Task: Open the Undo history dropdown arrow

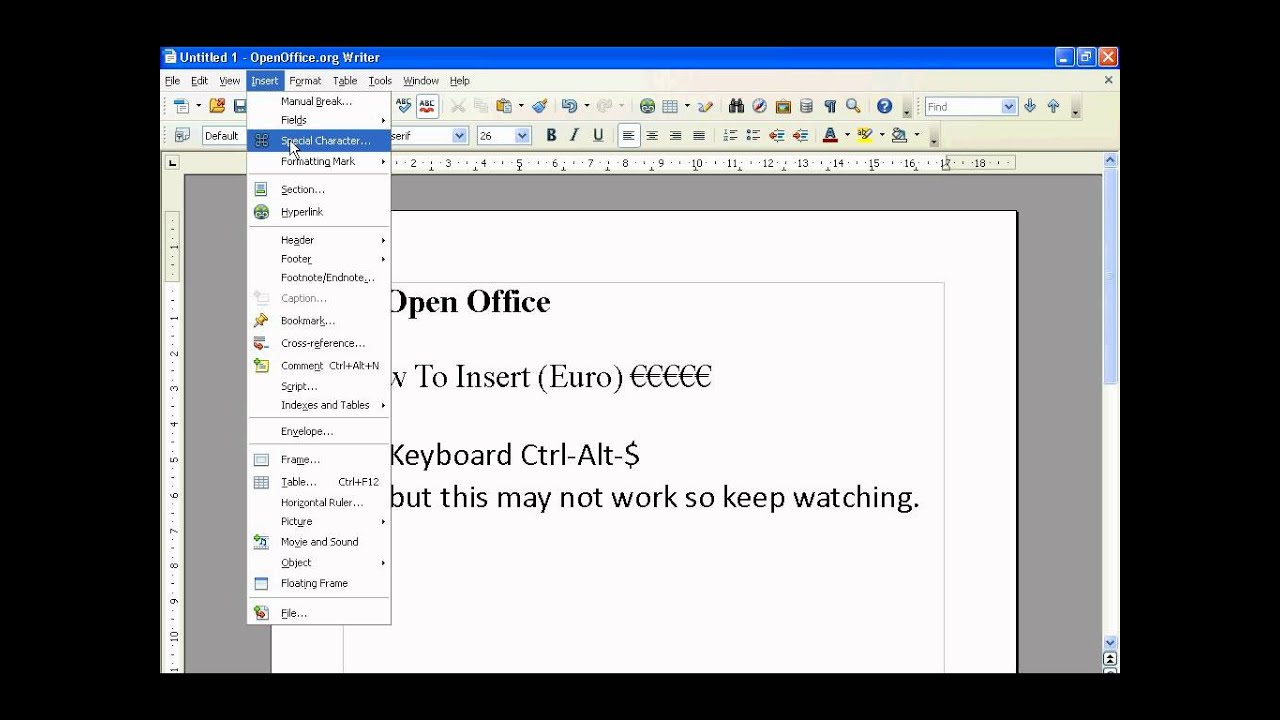Action: pos(586,106)
